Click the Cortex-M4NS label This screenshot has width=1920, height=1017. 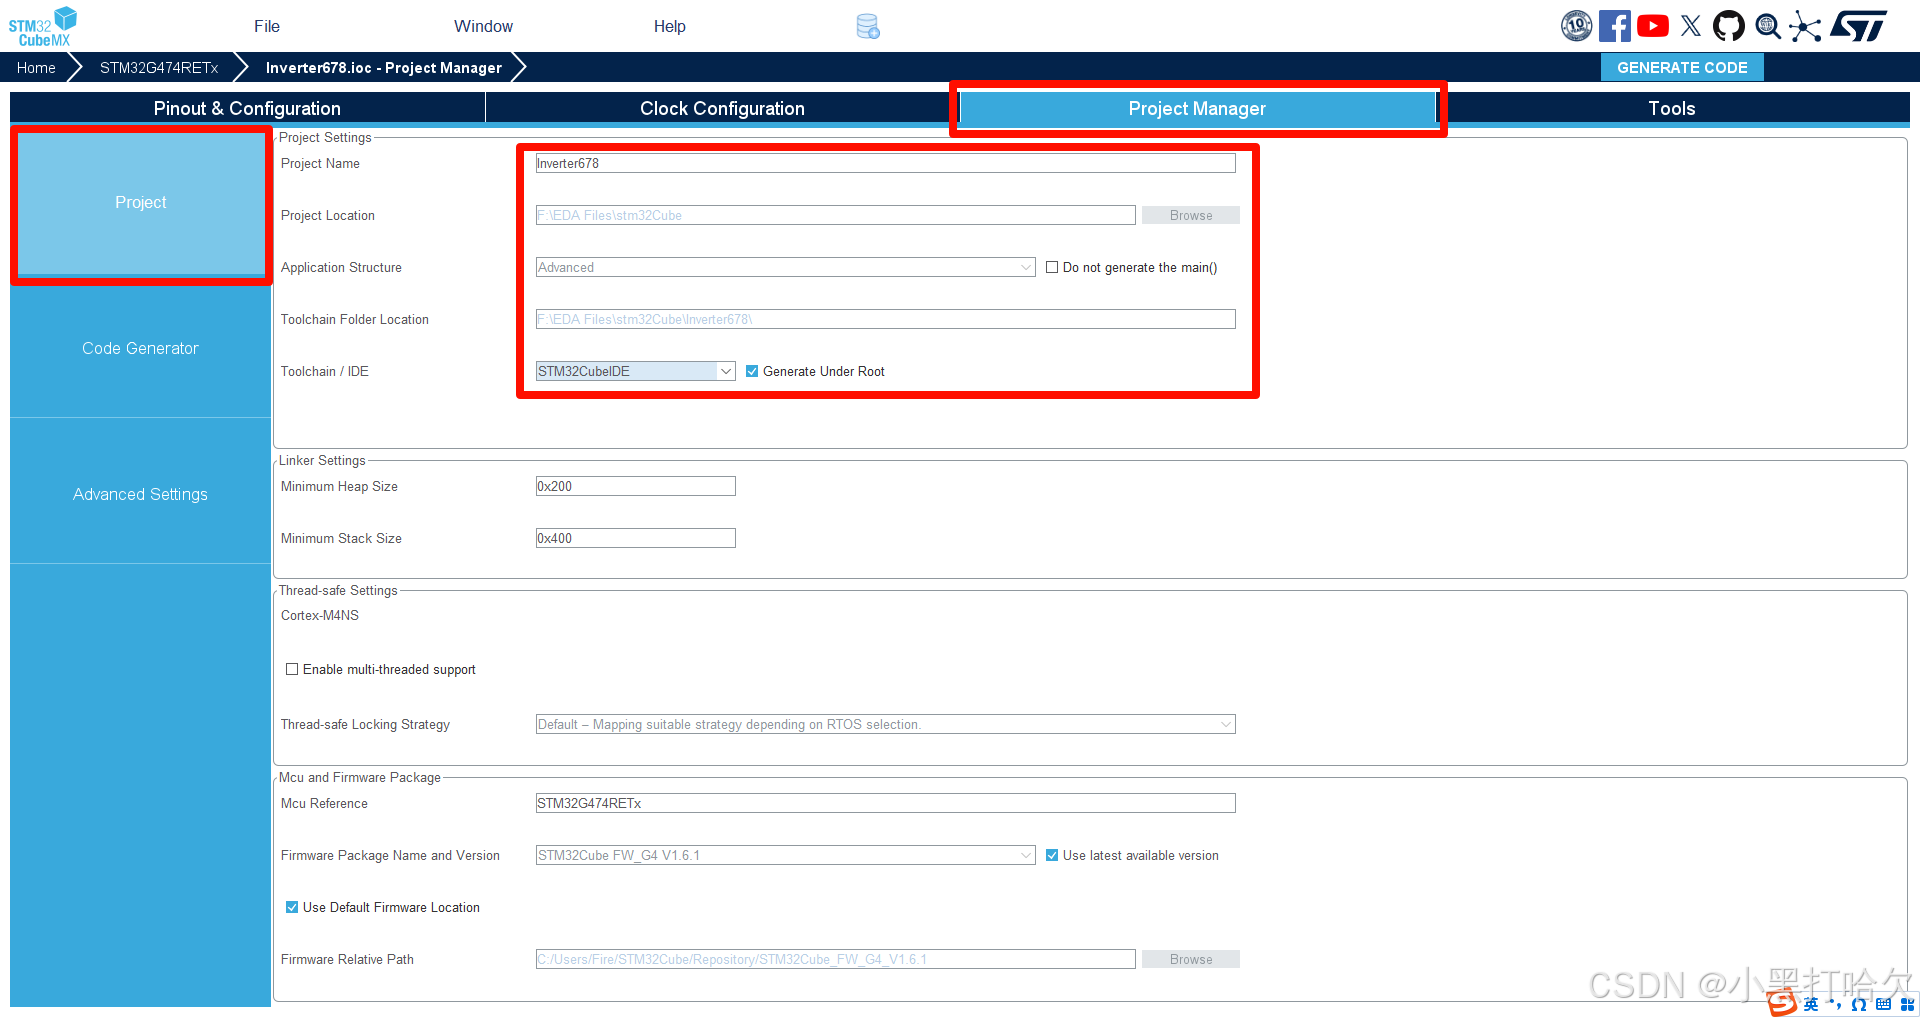click(x=320, y=615)
